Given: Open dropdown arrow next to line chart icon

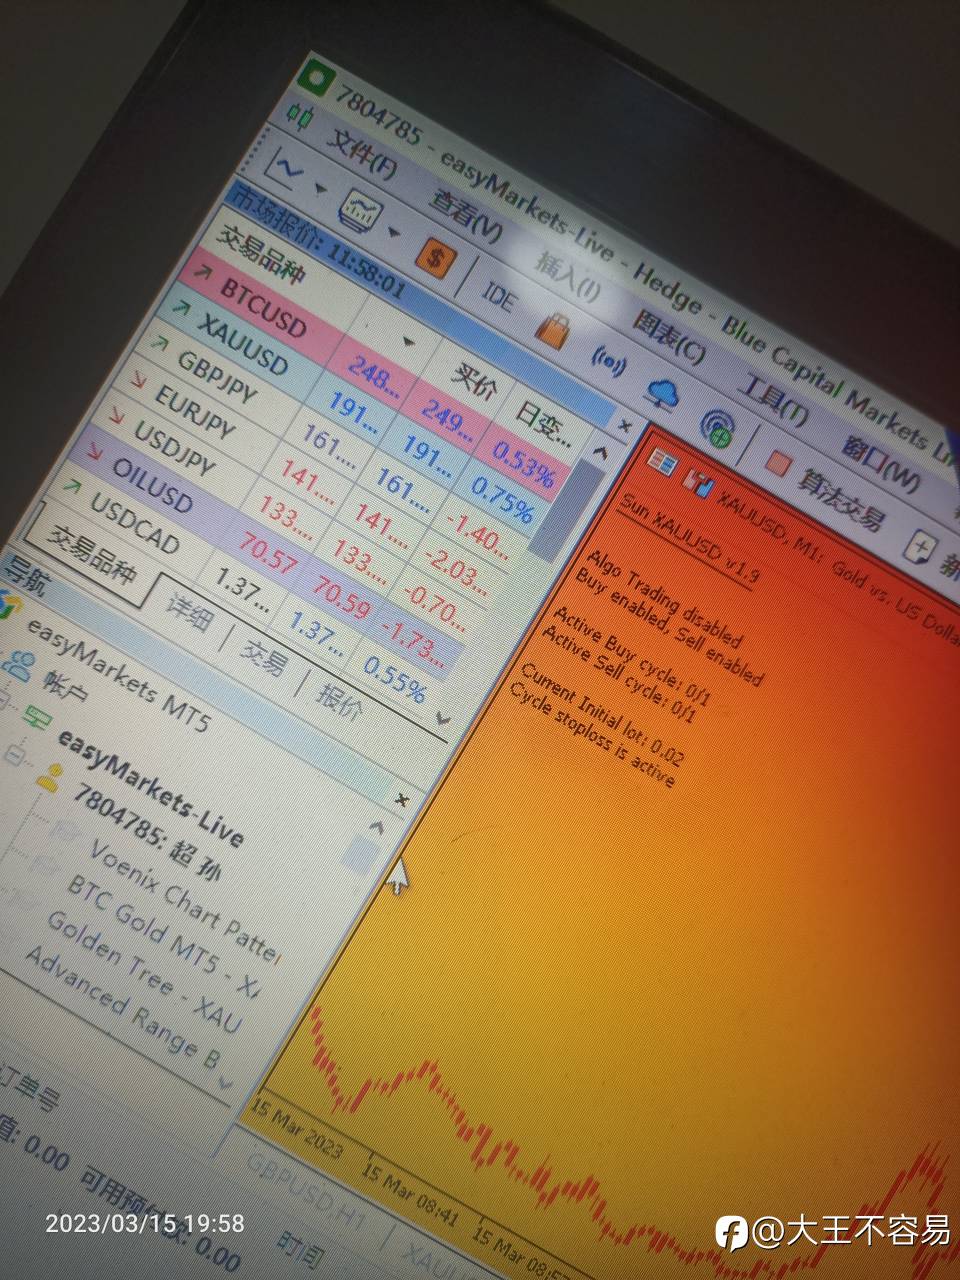Looking at the screenshot, I should 320,189.
